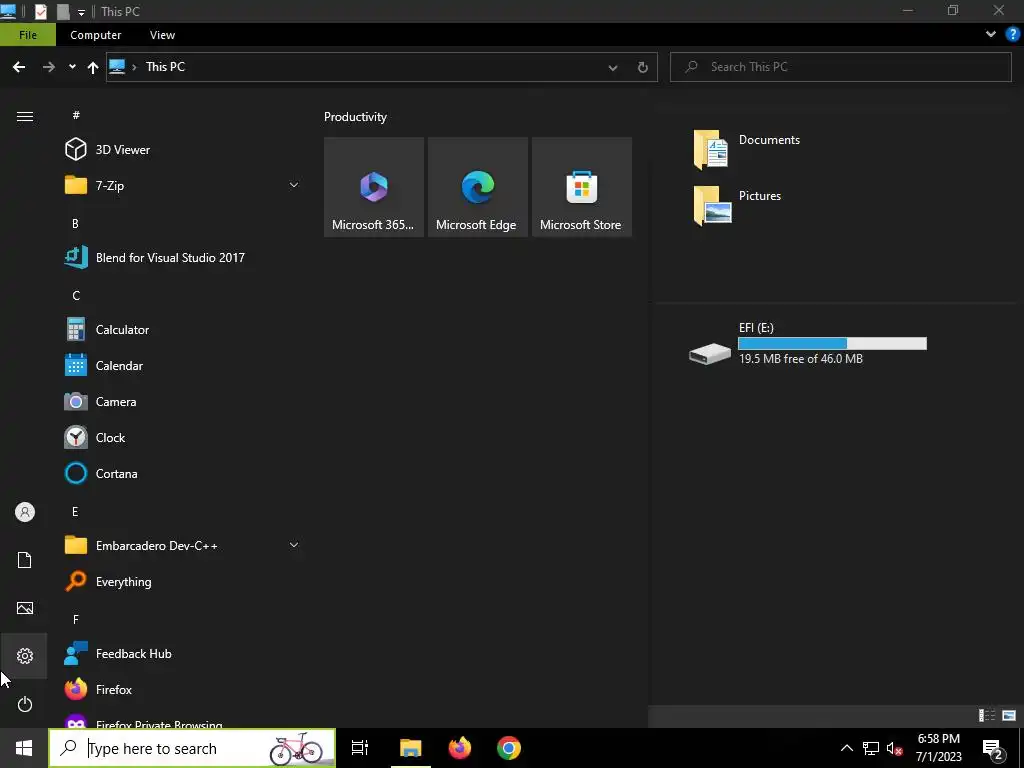Screen dimensions: 1024x768
Task: Open the notification center icon
Action: tap(993, 748)
